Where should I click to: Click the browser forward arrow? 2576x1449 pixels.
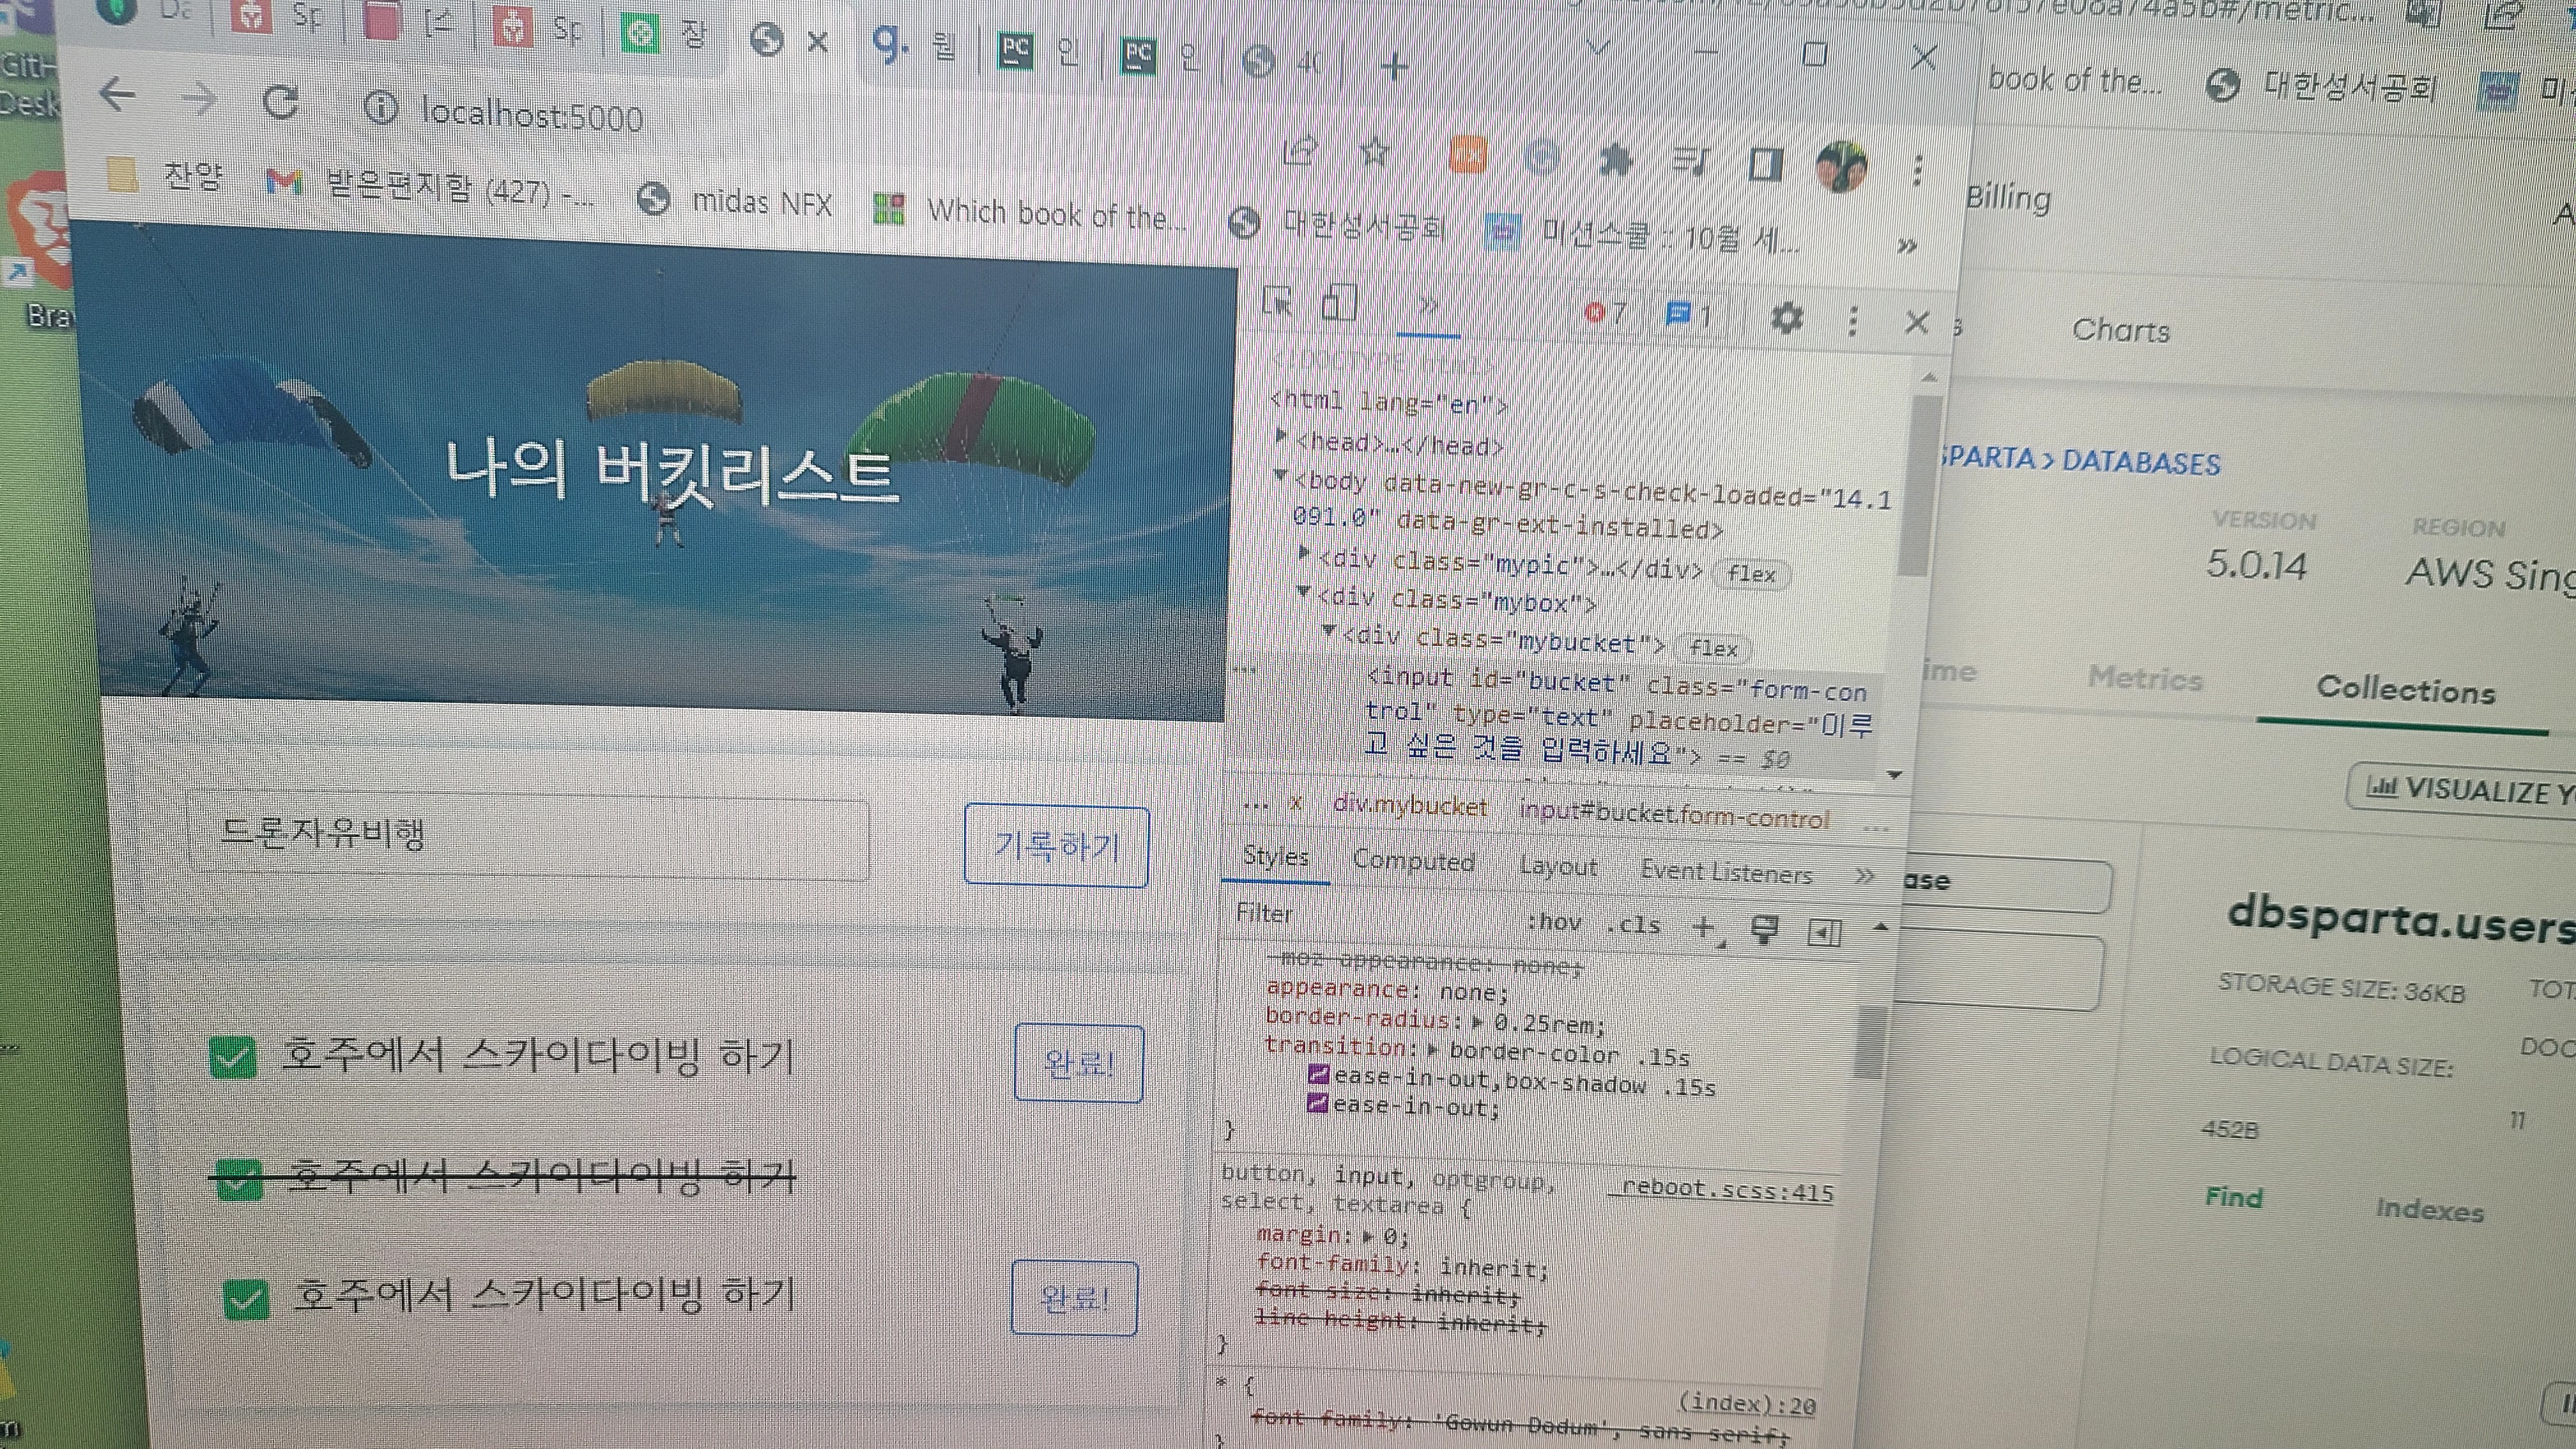[x=200, y=98]
